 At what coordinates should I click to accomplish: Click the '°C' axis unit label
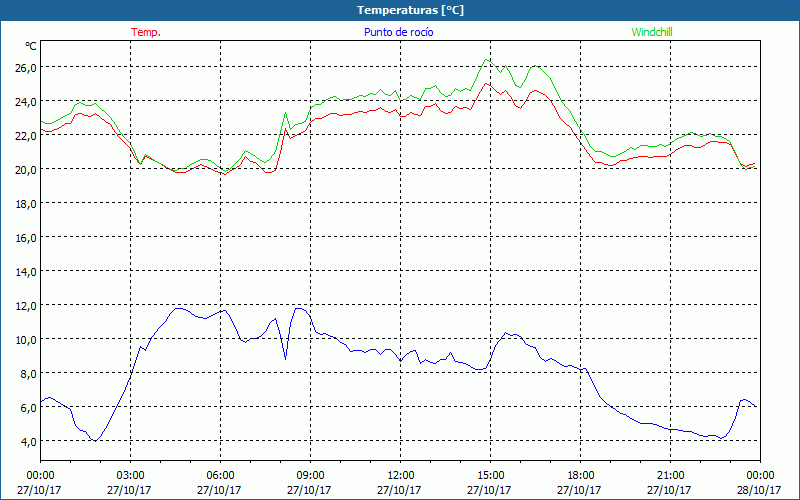click(31, 46)
